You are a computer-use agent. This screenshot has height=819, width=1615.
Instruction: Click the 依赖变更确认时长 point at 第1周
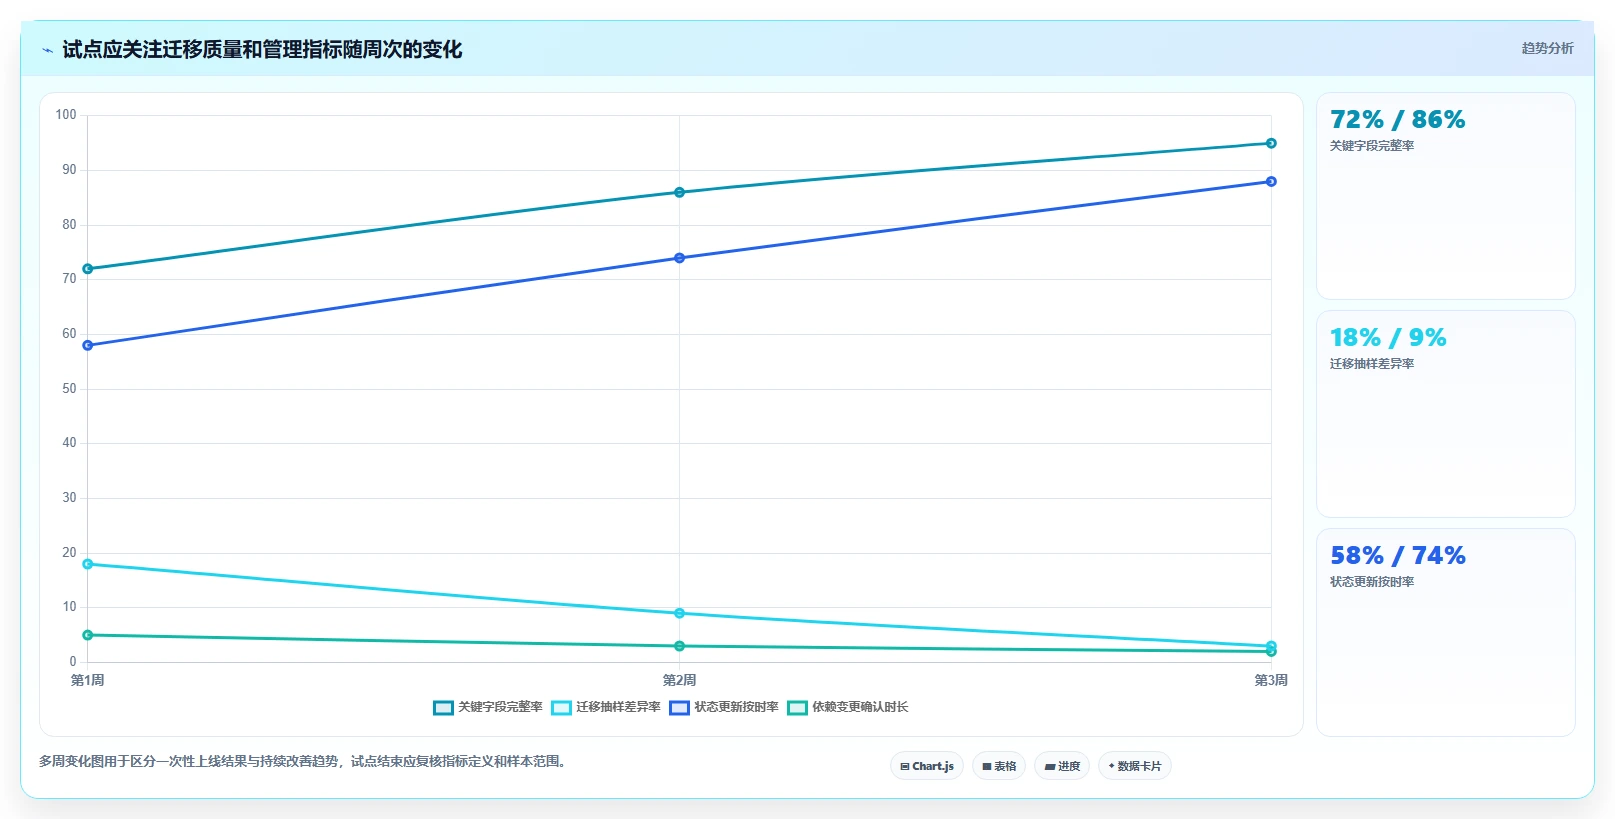pyautogui.click(x=88, y=635)
